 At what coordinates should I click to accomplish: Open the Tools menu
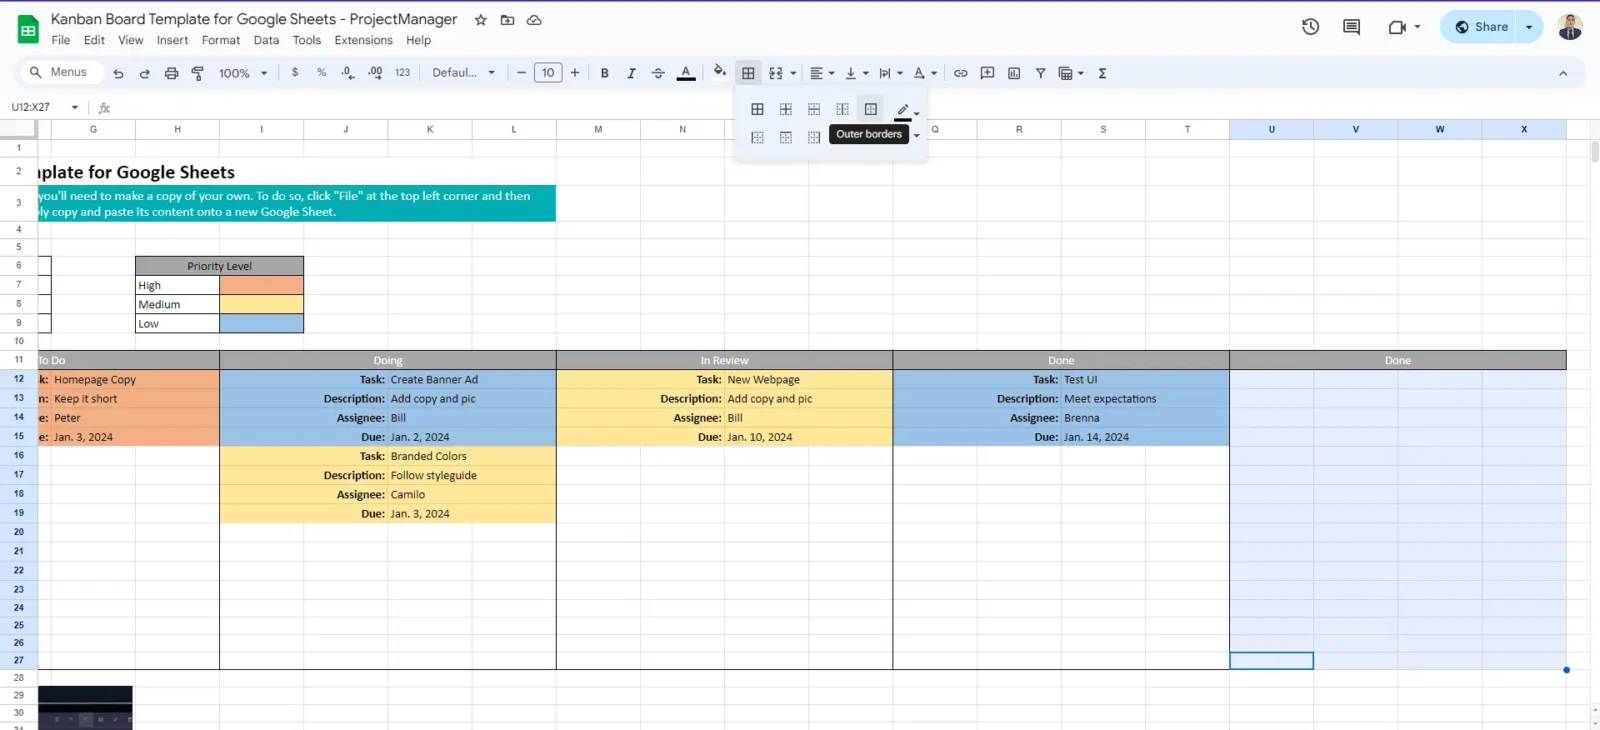pos(307,40)
